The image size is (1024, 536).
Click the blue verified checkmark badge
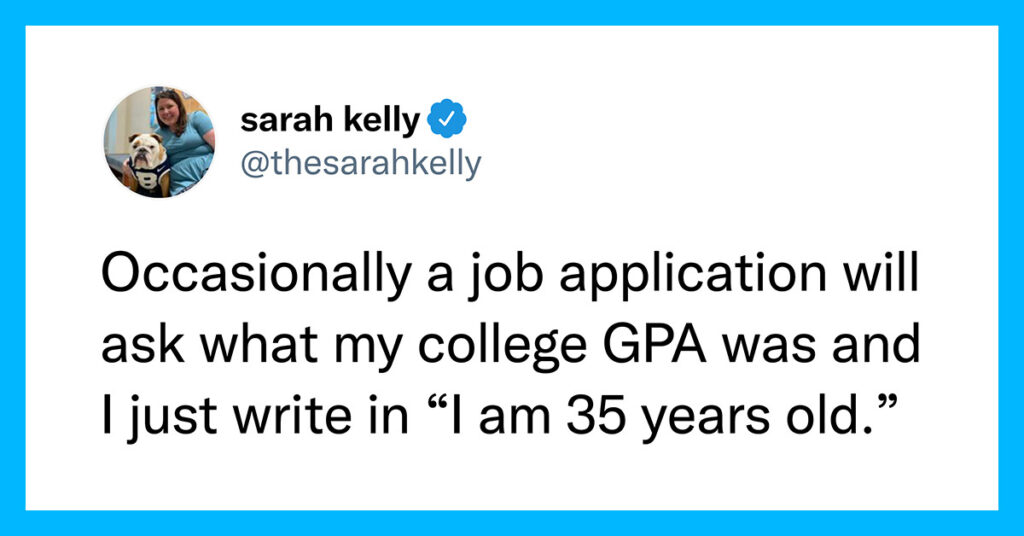(447, 118)
